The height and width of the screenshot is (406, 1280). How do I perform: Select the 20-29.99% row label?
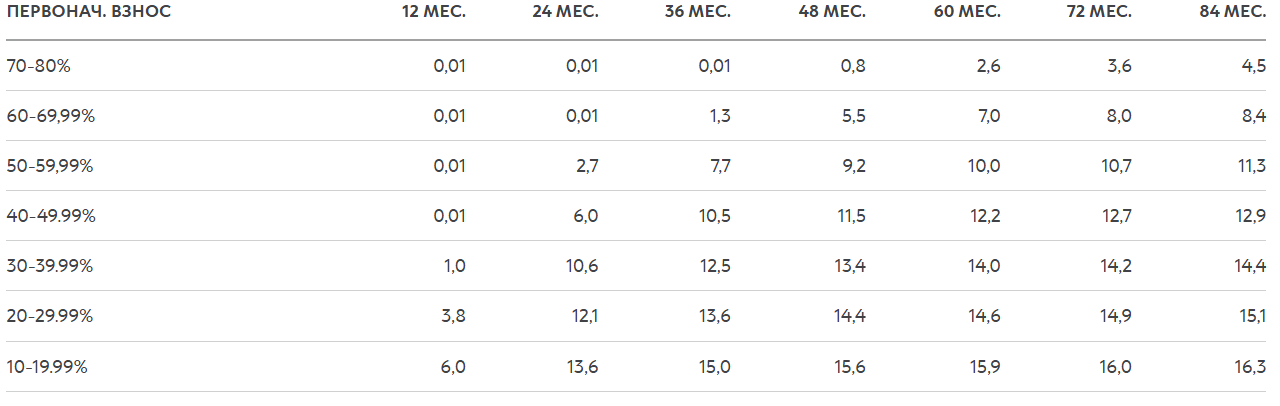click(x=50, y=316)
